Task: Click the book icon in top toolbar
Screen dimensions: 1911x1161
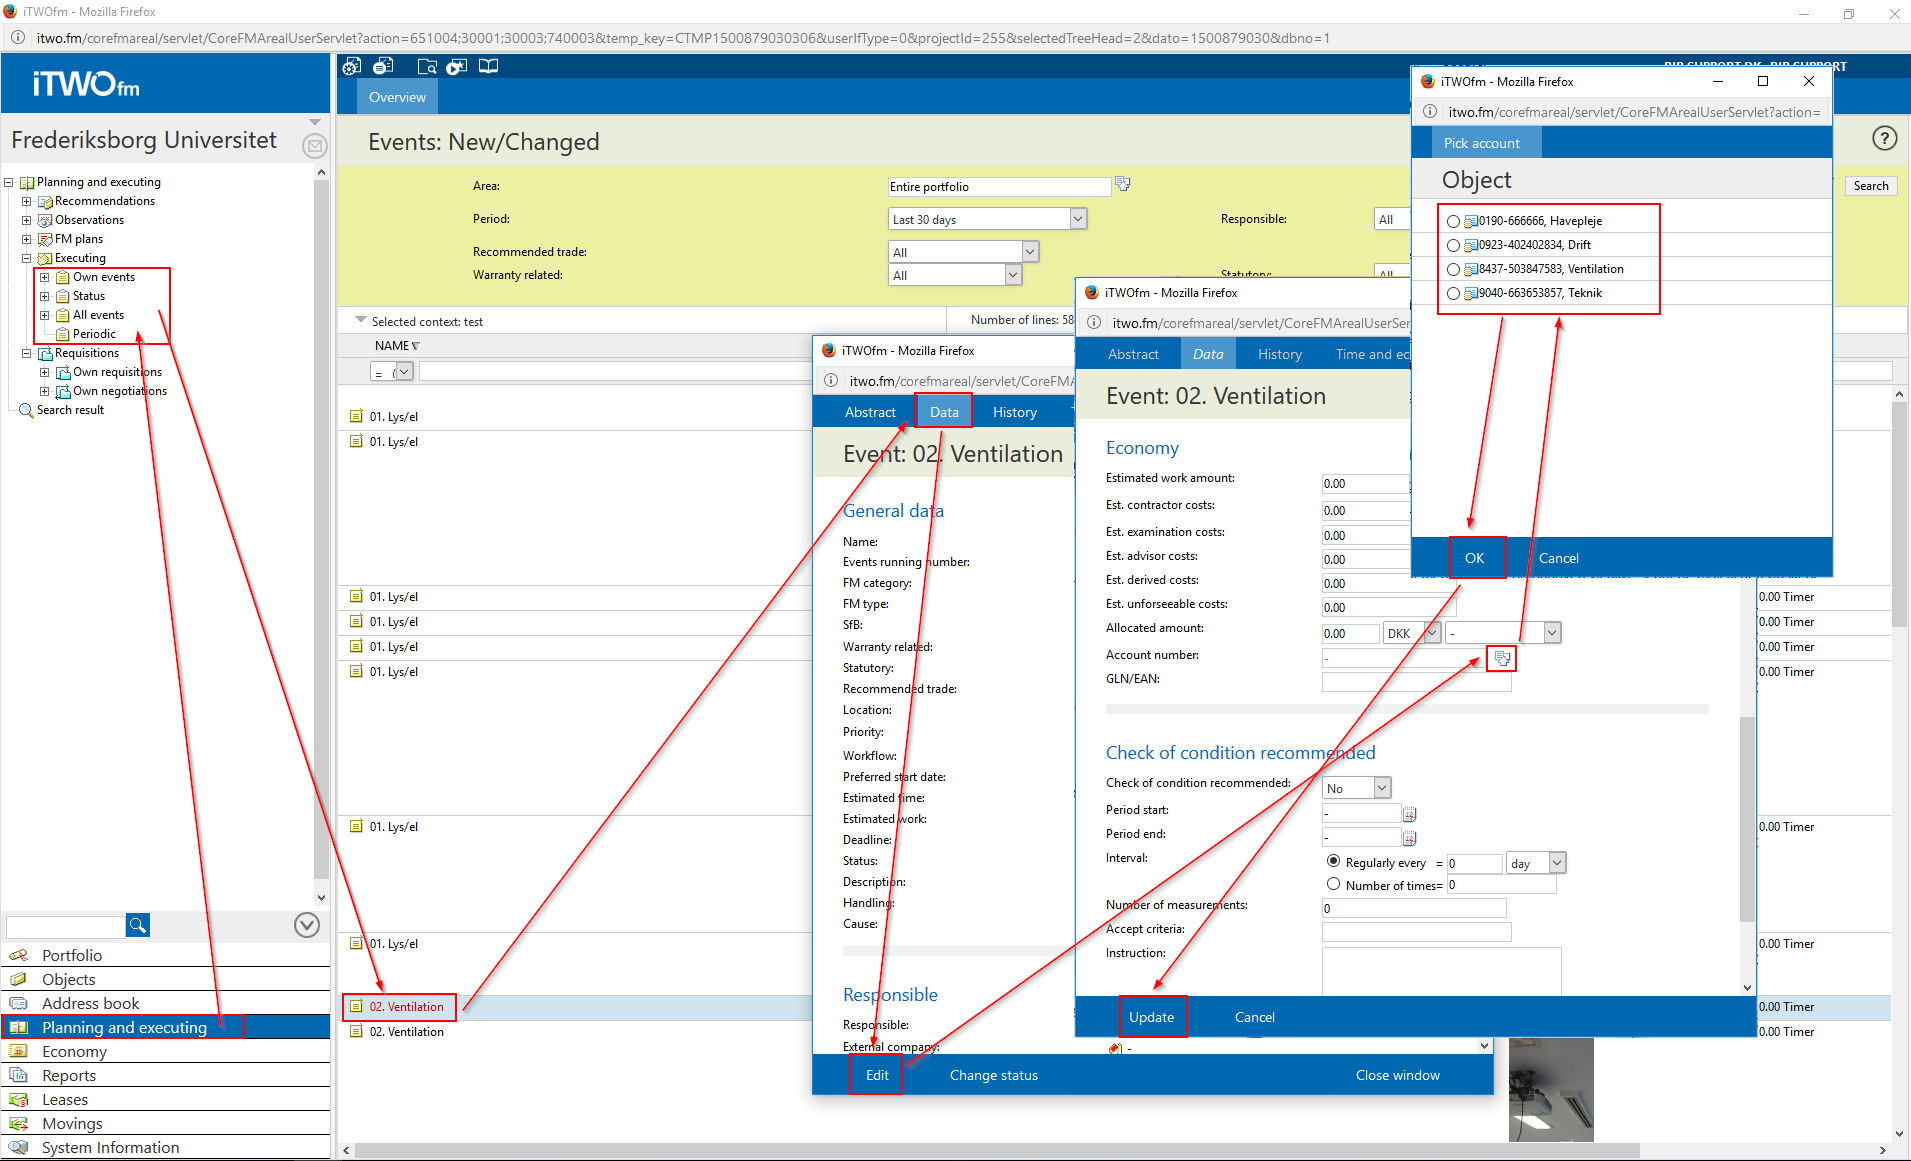Action: 488,67
